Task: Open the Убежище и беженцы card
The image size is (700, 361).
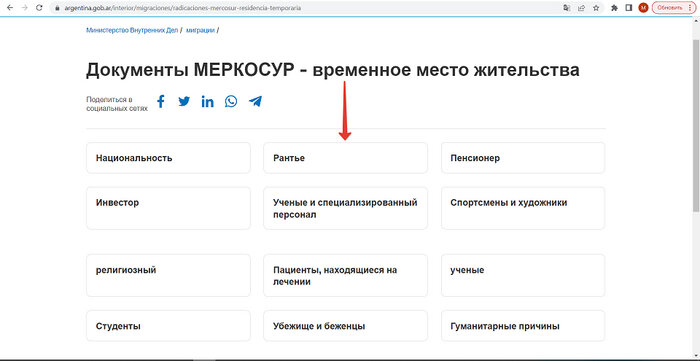Action: pyautogui.click(x=346, y=326)
